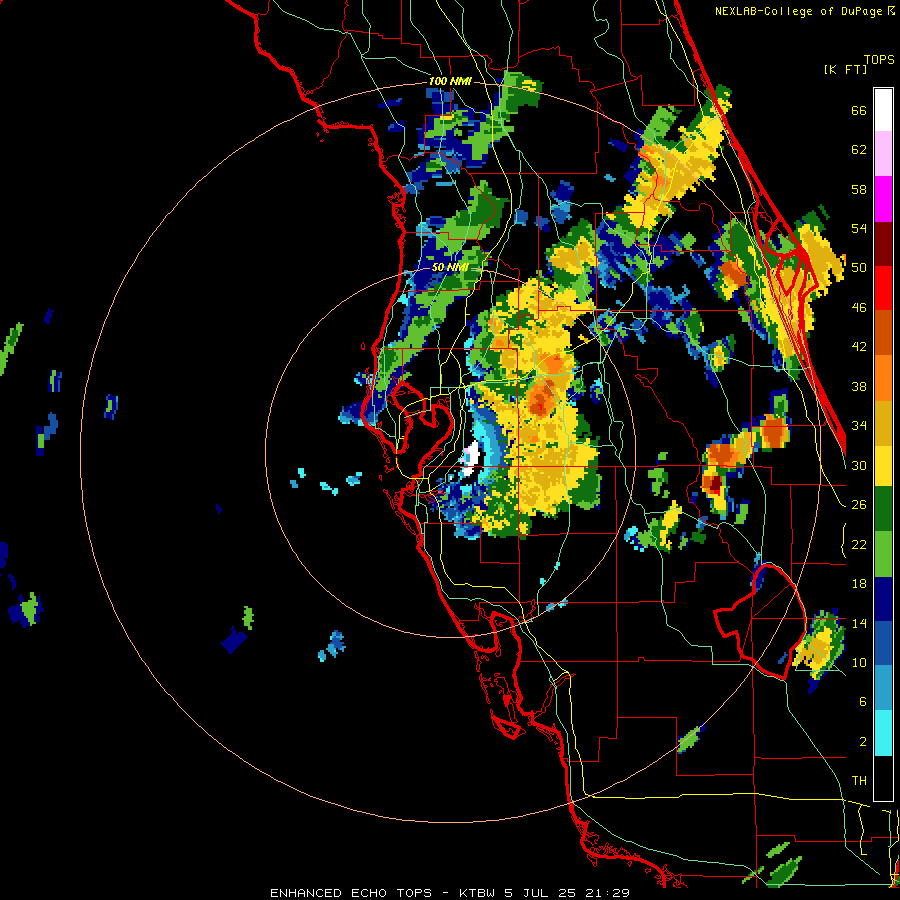
Task: Click legend value 18
Action: pyautogui.click(x=859, y=584)
